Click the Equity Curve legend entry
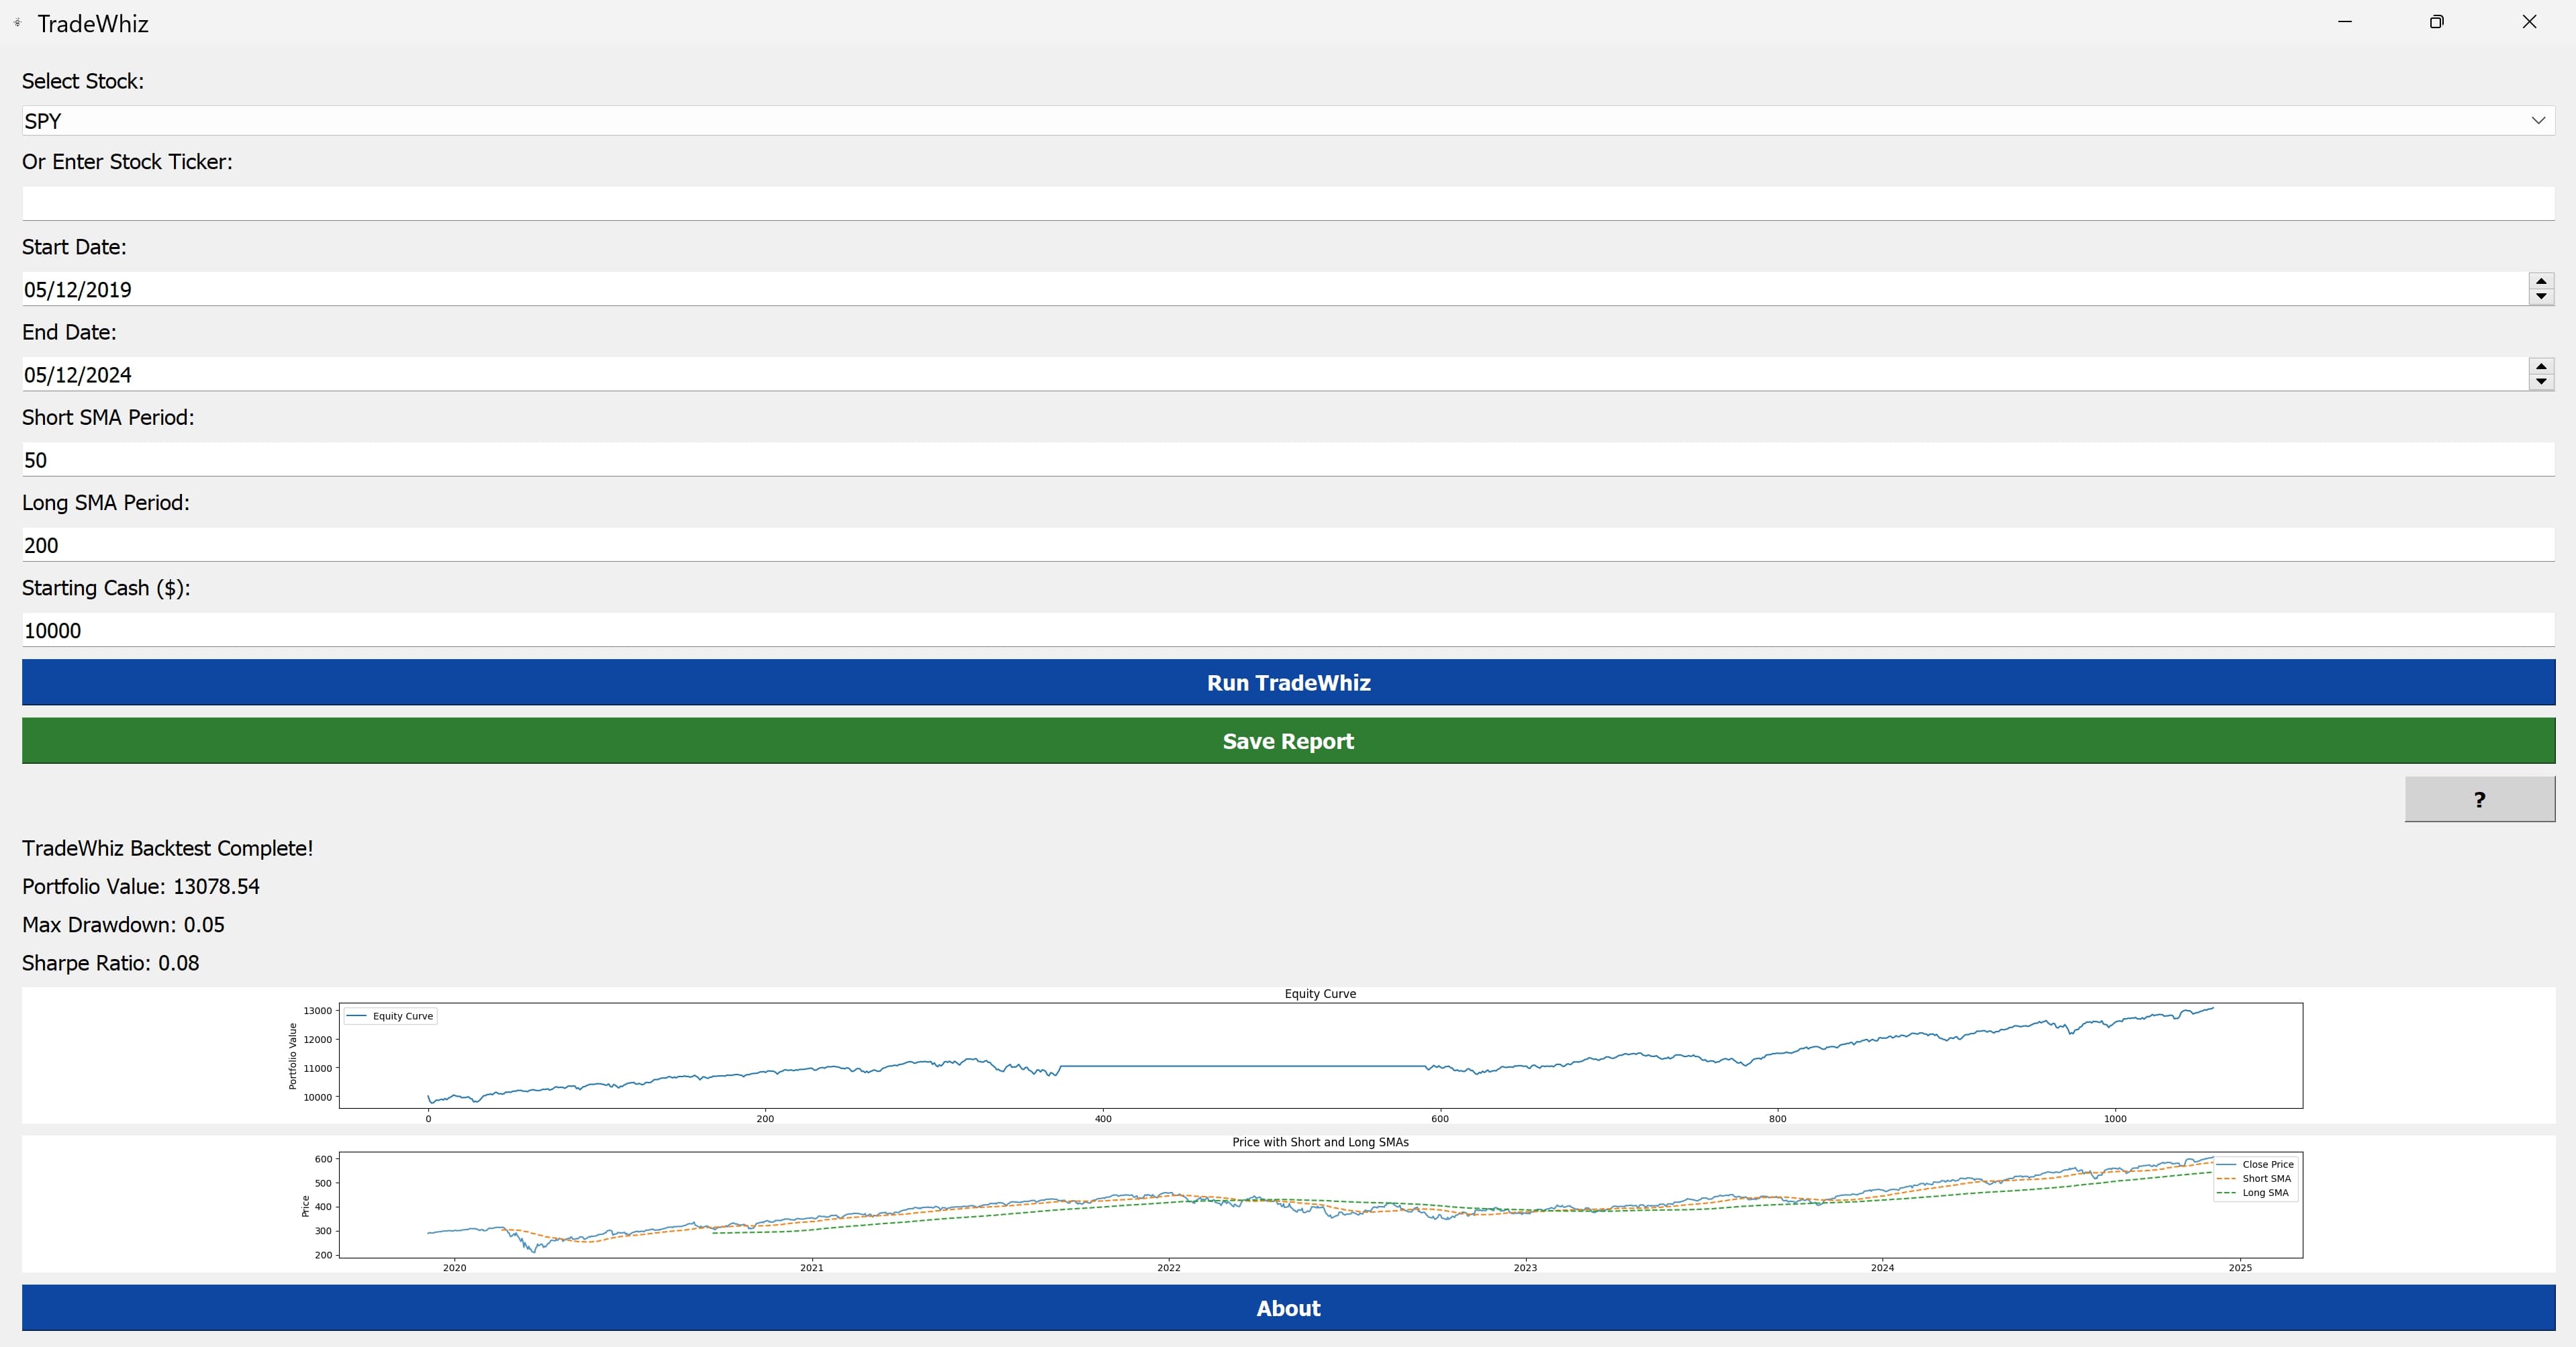 point(390,1016)
